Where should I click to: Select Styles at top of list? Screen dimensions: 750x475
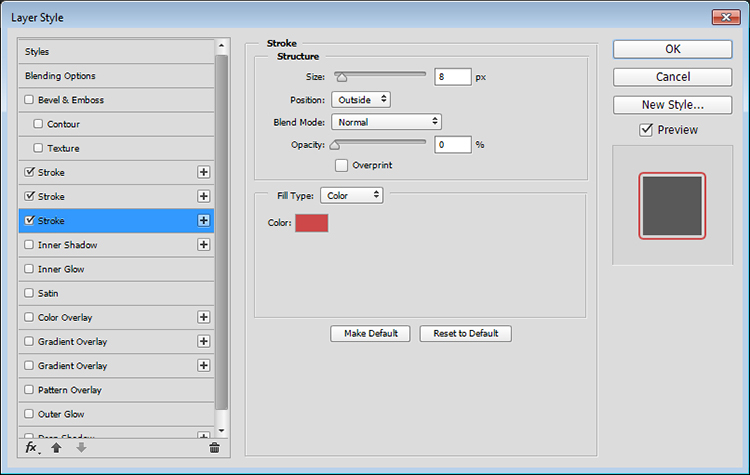click(38, 52)
